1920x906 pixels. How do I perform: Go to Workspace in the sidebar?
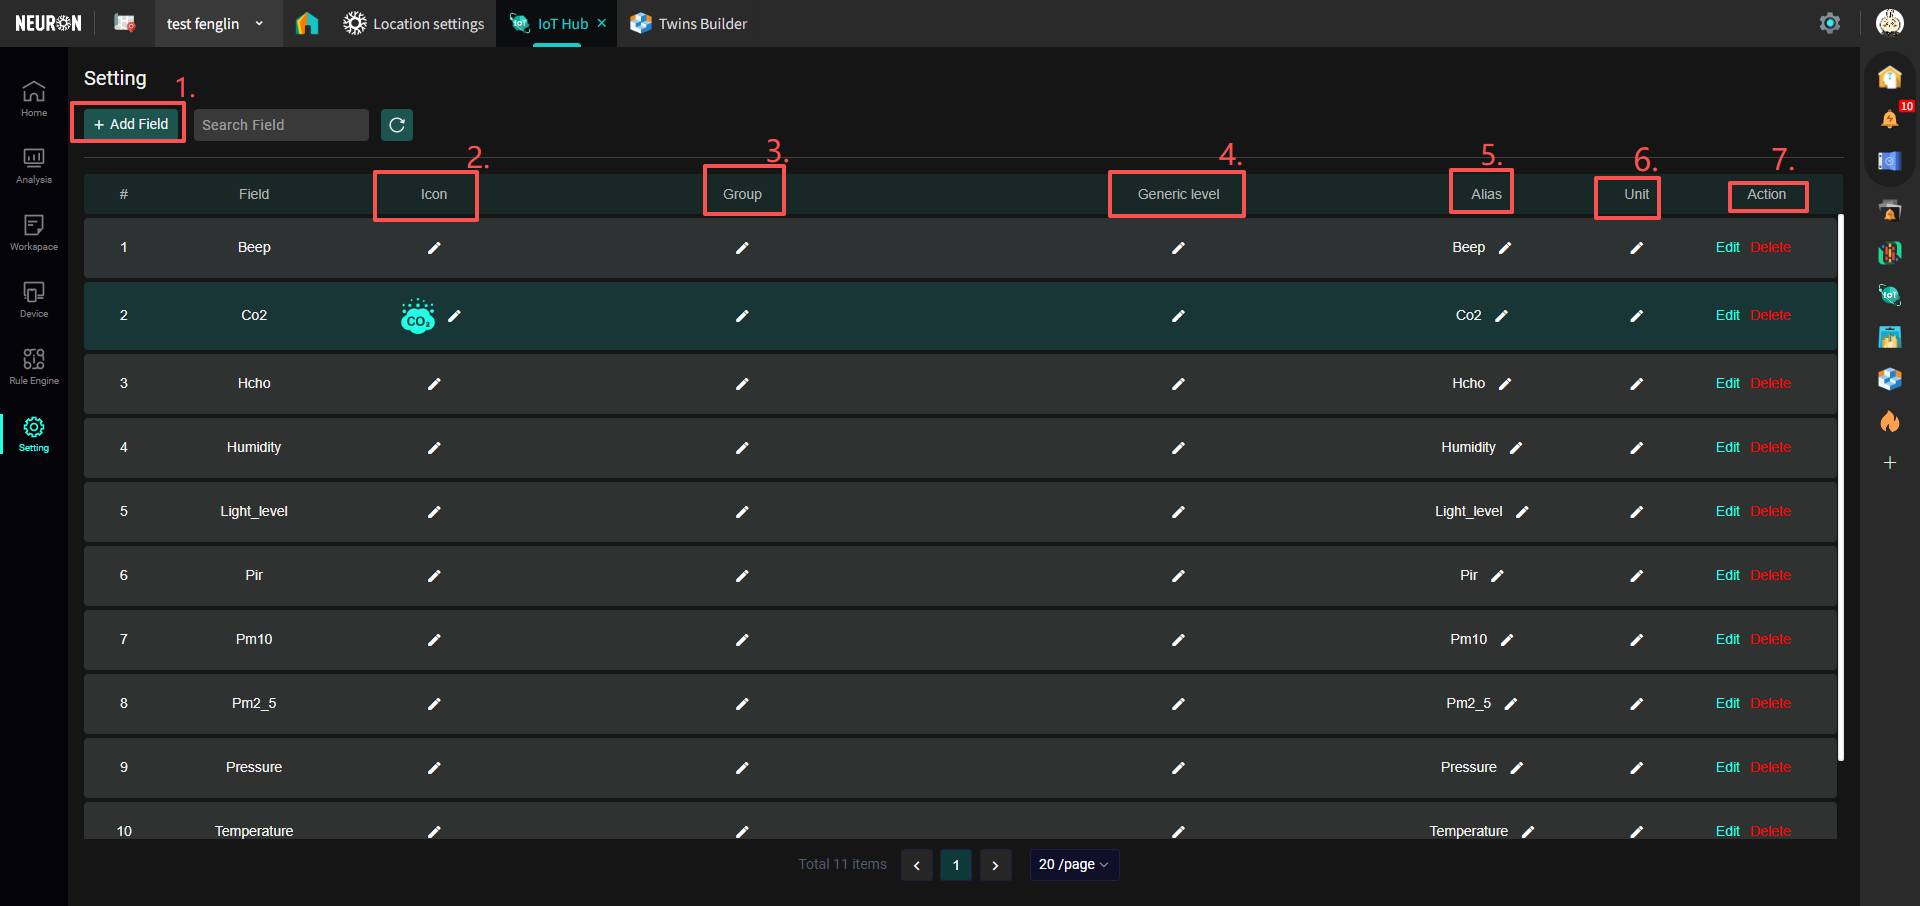tap(34, 232)
